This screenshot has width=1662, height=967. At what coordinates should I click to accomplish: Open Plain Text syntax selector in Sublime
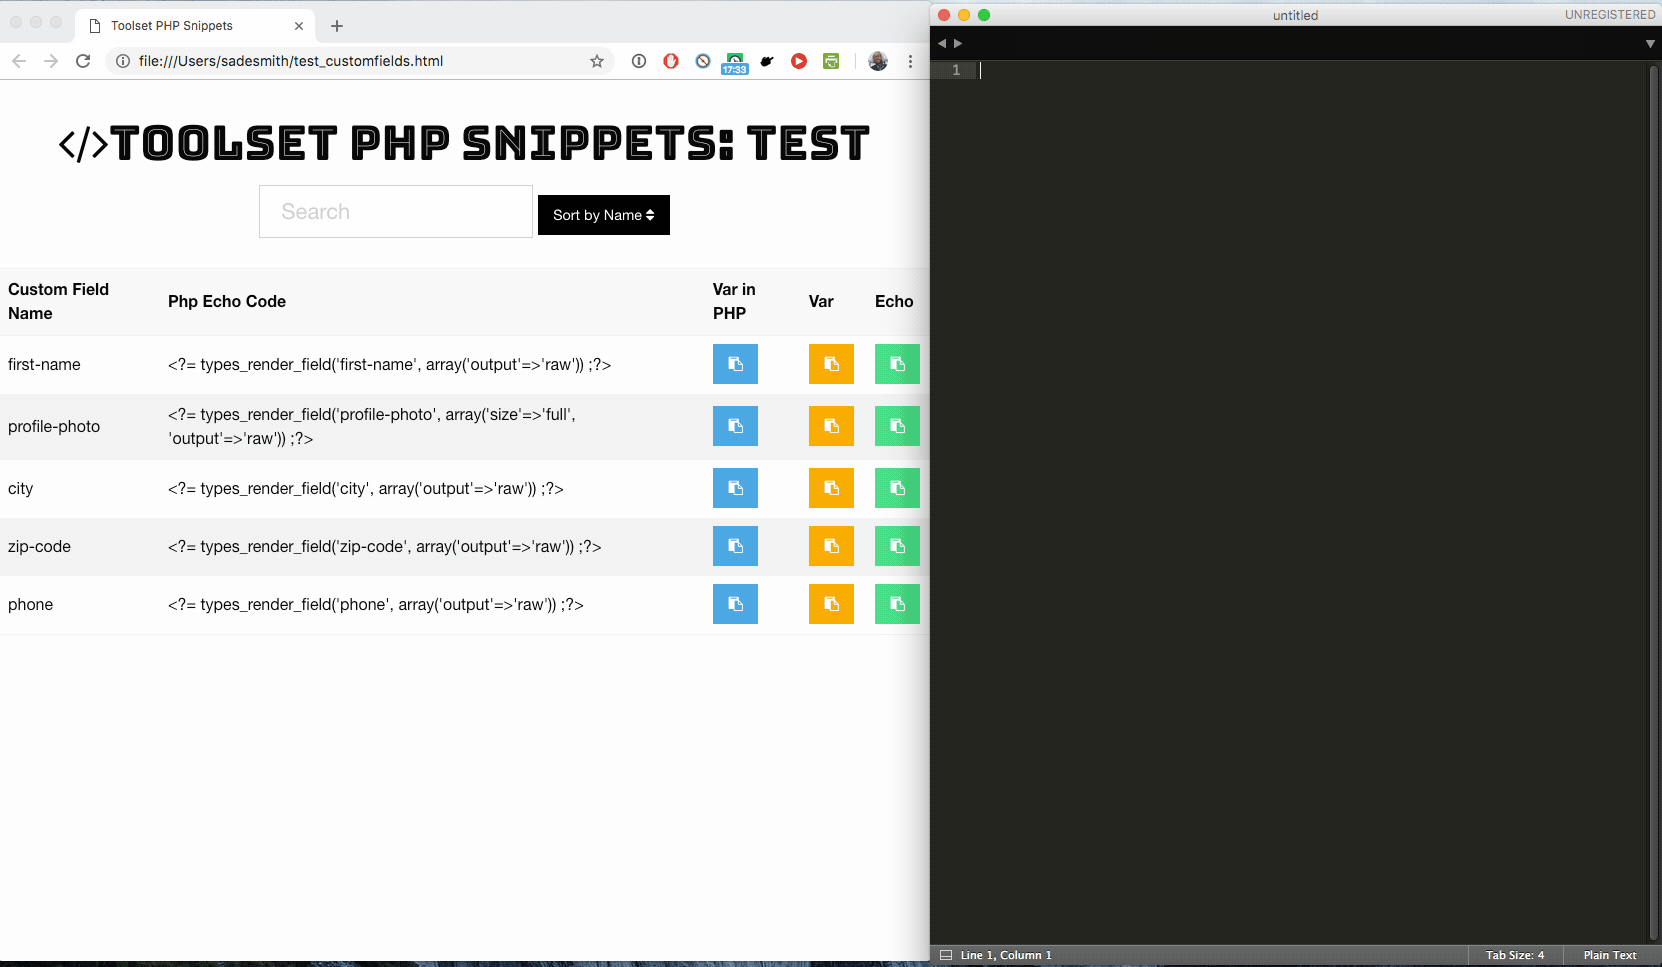click(1610, 955)
